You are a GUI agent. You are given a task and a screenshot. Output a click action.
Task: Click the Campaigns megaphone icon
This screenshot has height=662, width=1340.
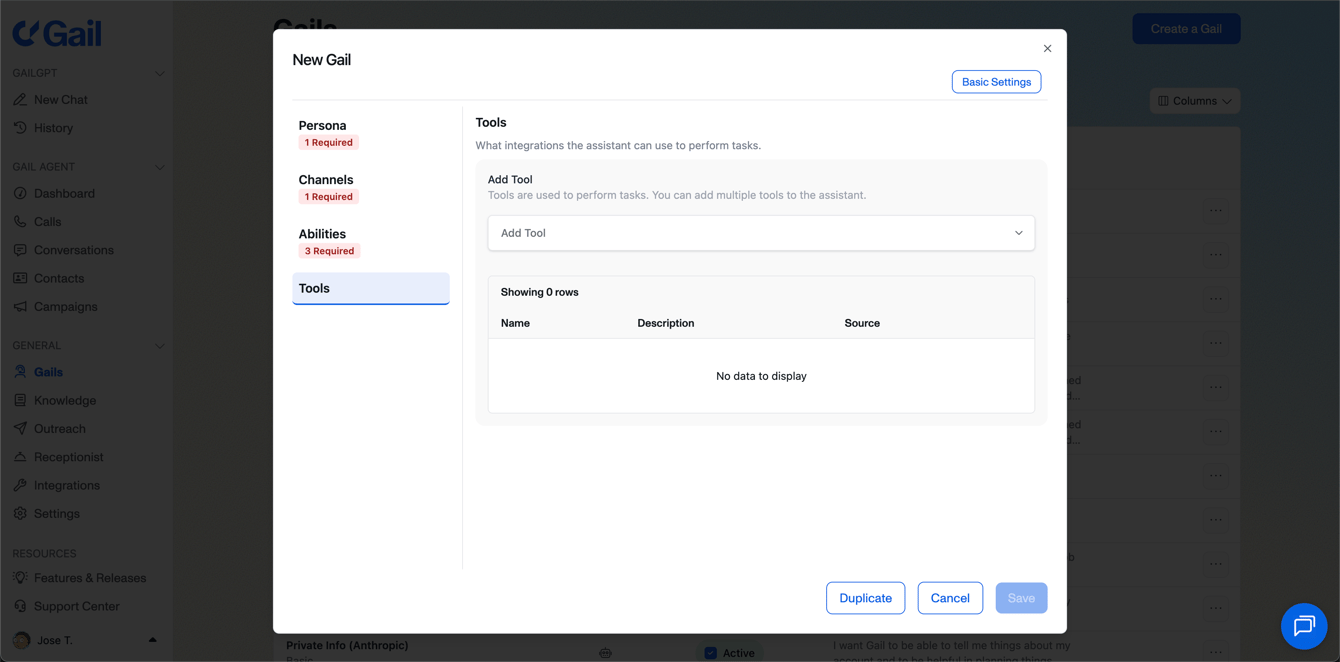(20, 306)
